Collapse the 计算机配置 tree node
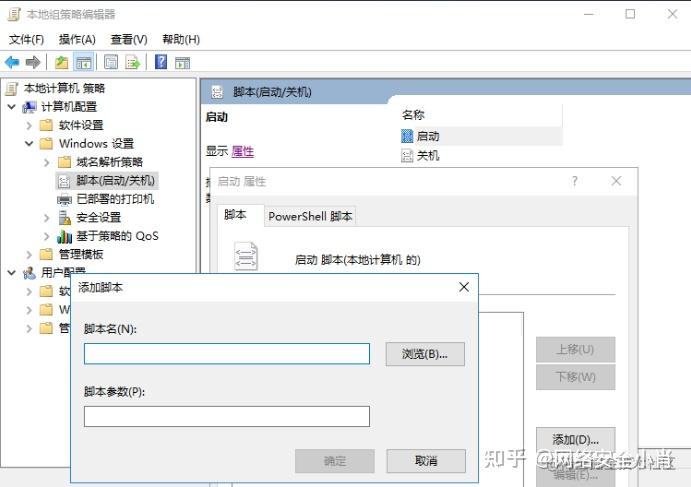The image size is (691, 487). coord(12,107)
